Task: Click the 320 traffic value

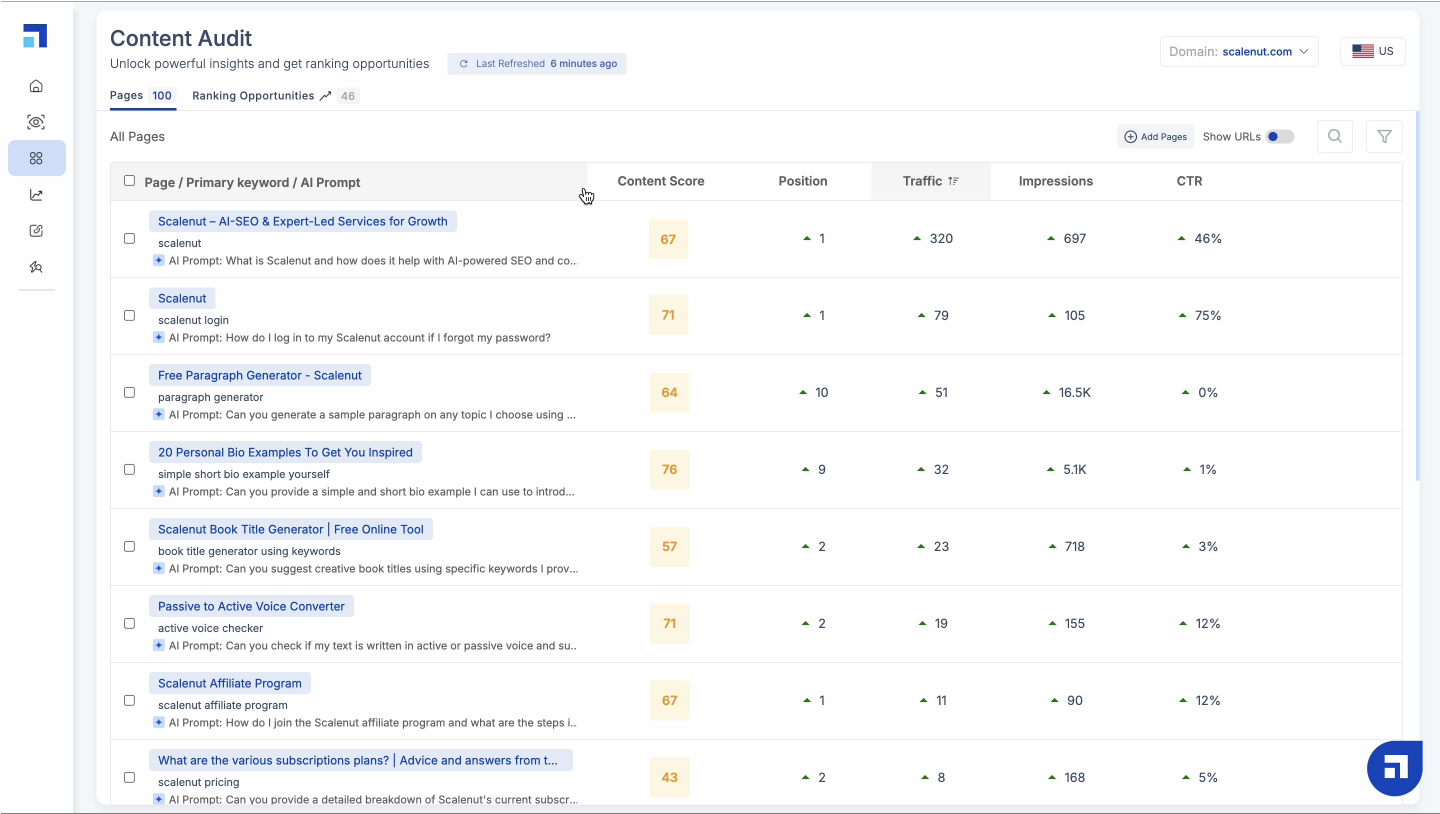Action: tap(941, 239)
